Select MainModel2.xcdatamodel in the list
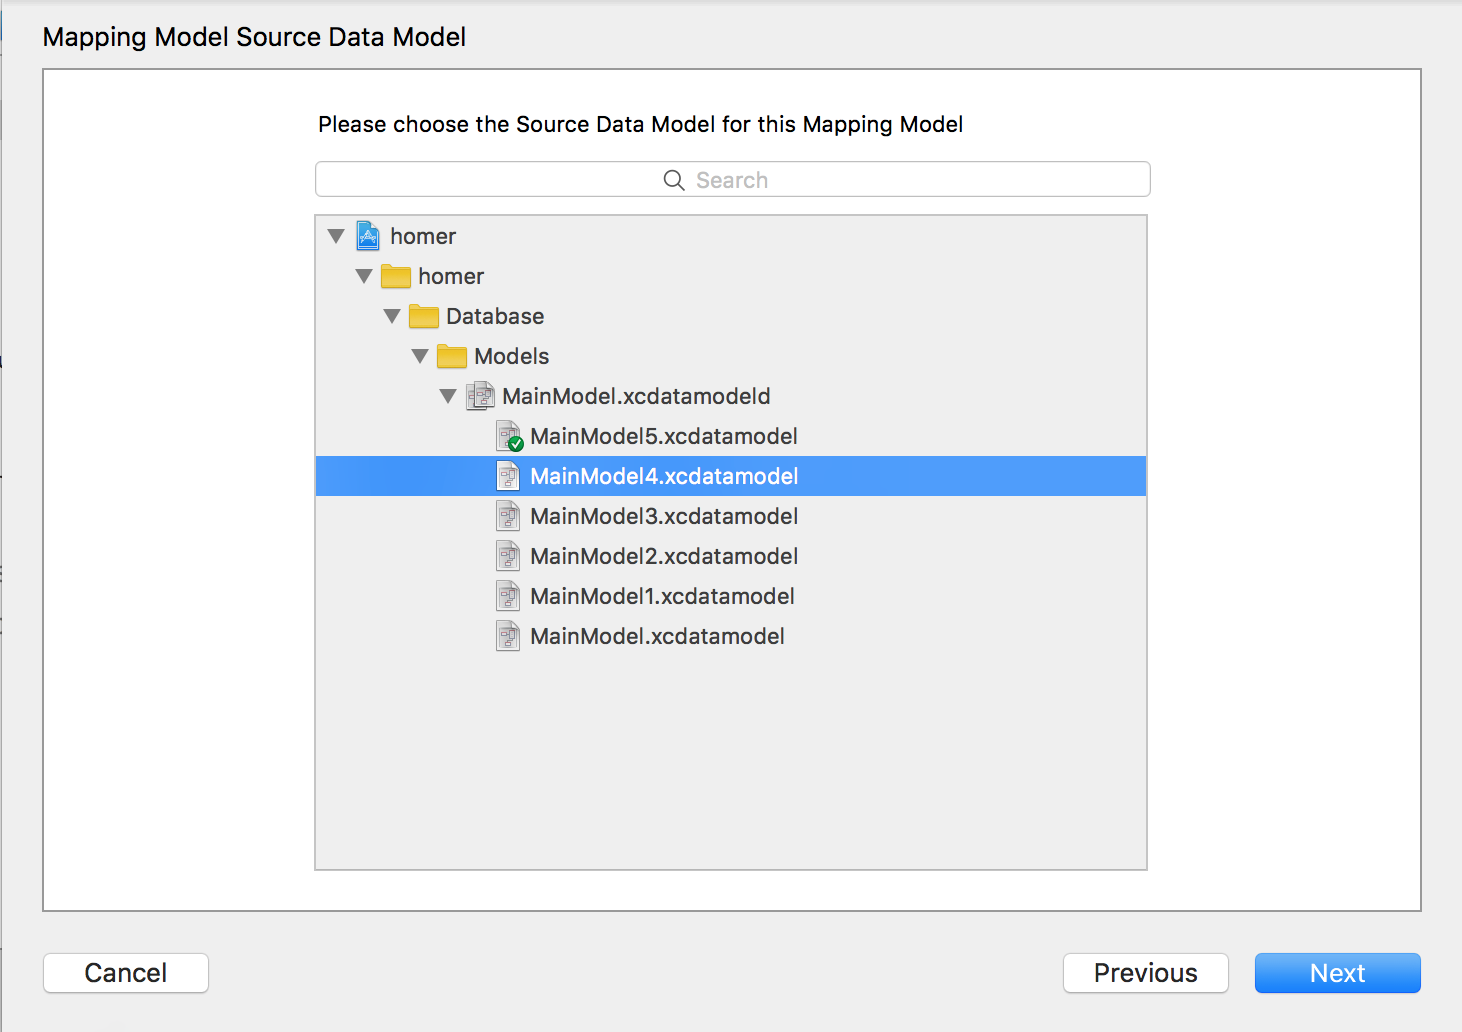1462x1032 pixels. (663, 556)
